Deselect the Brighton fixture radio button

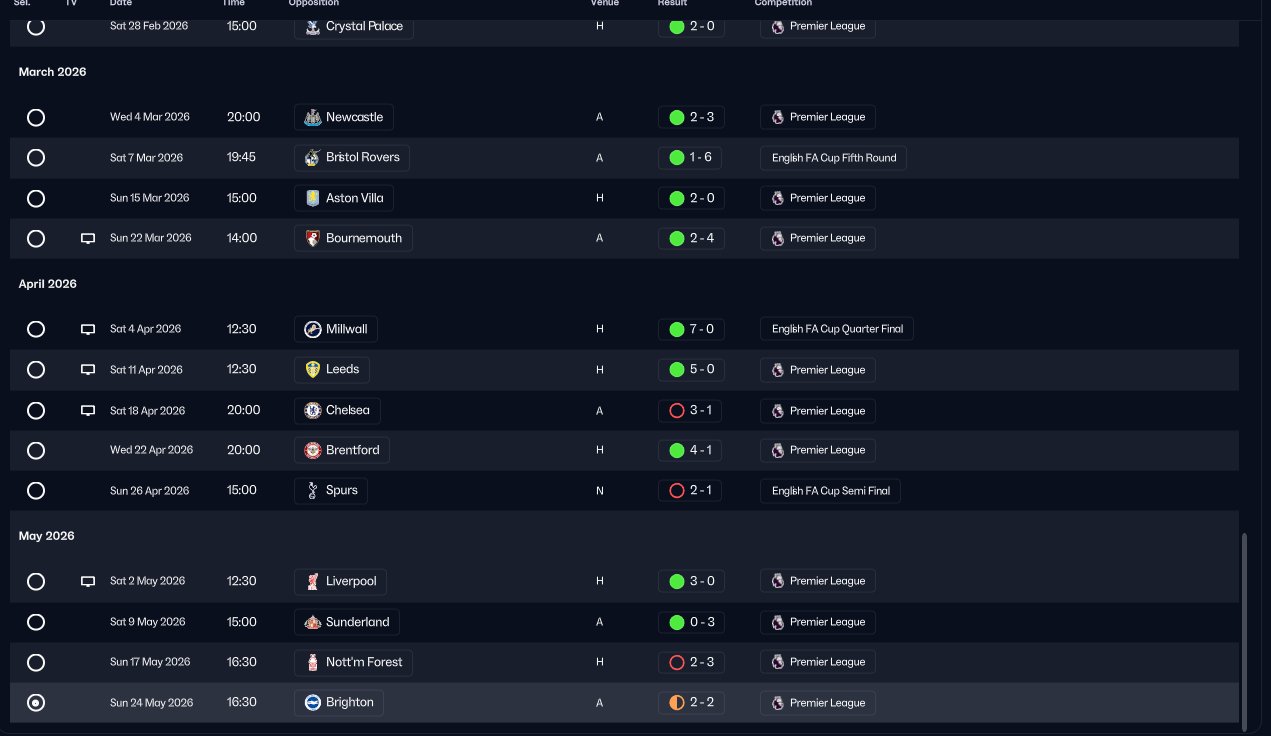(36, 703)
